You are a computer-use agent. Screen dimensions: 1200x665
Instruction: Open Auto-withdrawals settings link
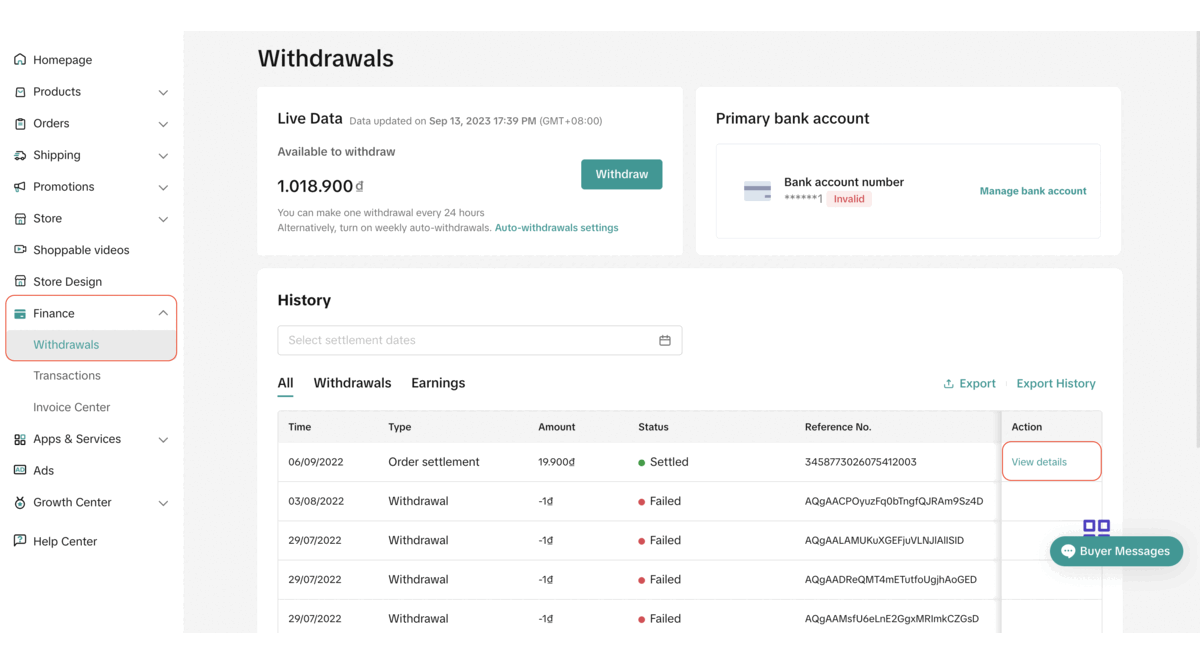click(556, 228)
